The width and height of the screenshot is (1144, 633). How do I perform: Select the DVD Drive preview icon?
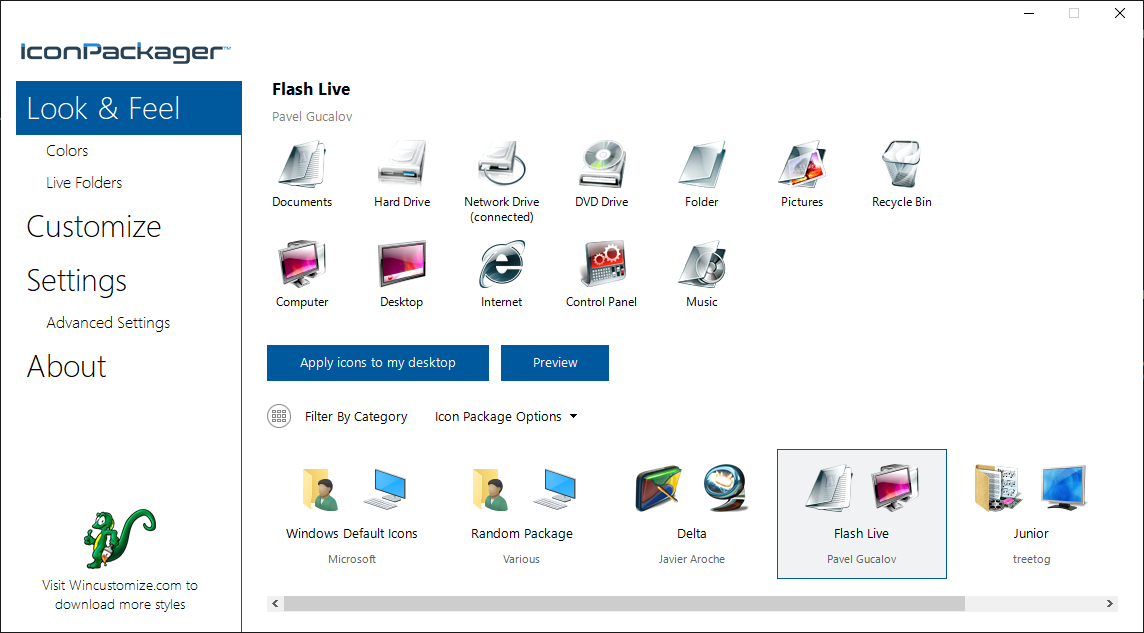602,165
